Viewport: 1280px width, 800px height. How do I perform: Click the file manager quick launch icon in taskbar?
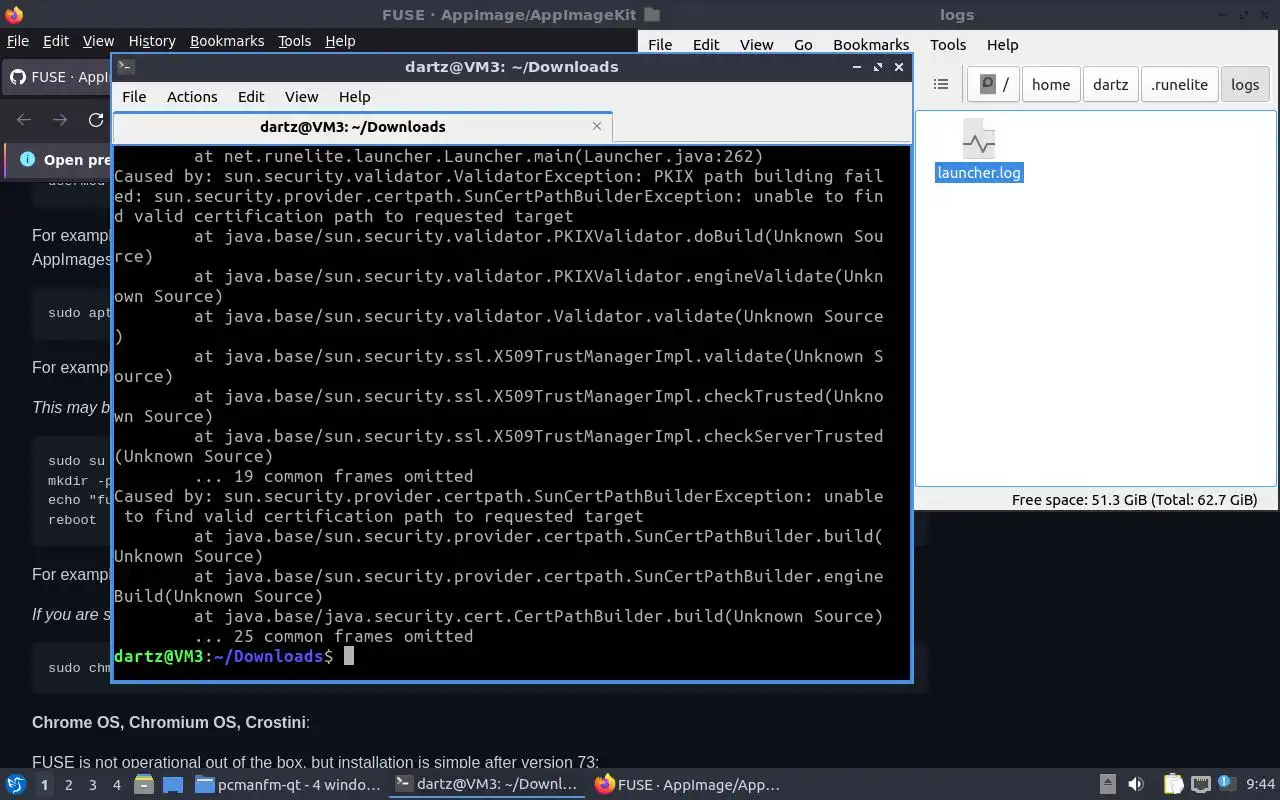click(144, 785)
